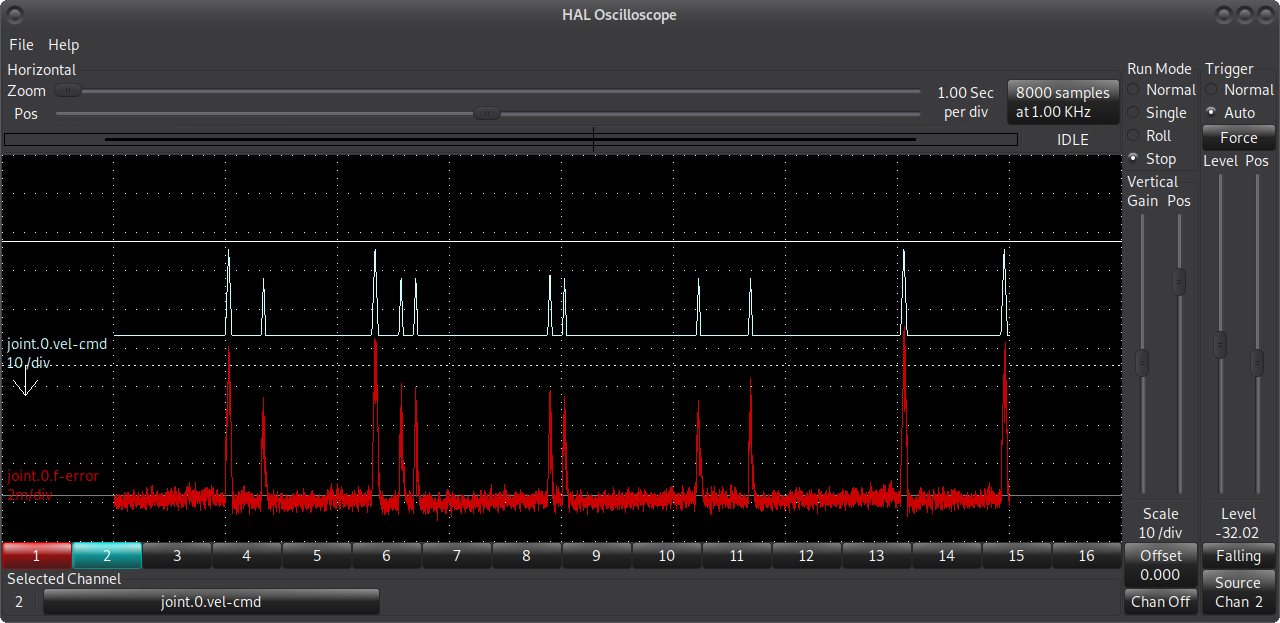Image resolution: width=1280 pixels, height=623 pixels.
Task: Select channel 14 button
Action: point(947,555)
